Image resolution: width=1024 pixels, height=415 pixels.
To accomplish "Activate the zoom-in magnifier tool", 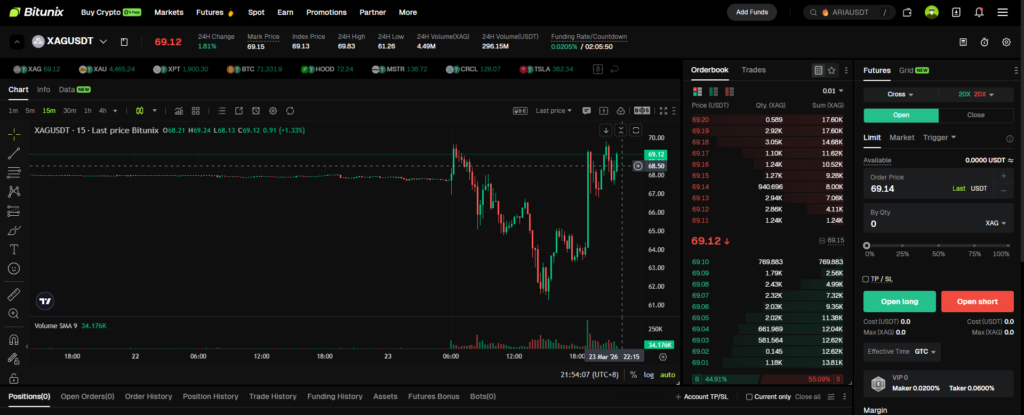I will pos(14,313).
